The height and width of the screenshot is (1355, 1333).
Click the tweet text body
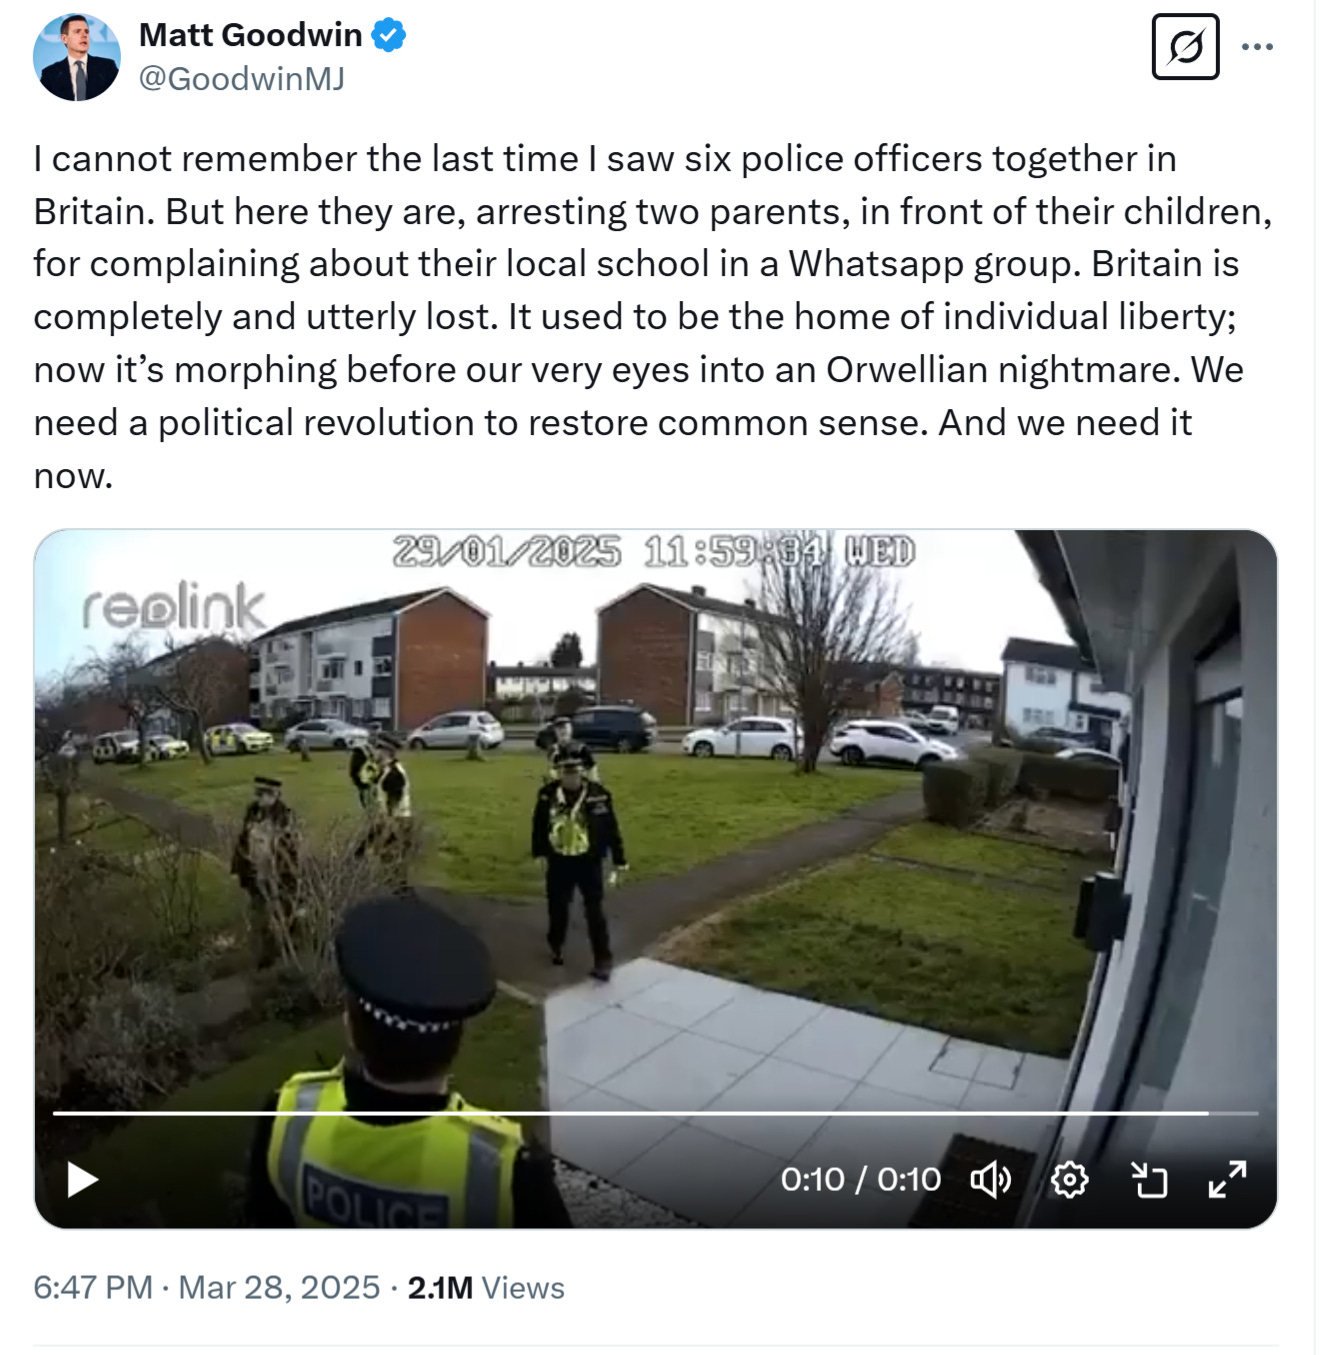click(653, 317)
